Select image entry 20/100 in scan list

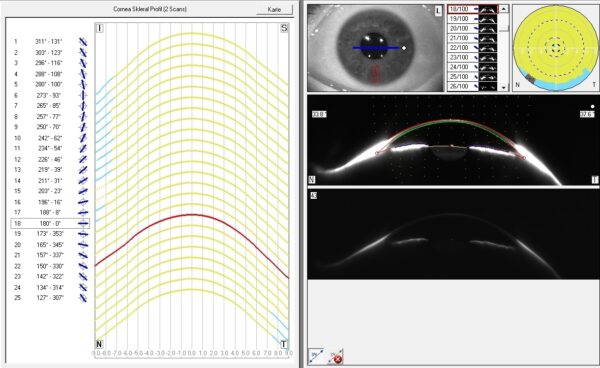[x=473, y=28]
